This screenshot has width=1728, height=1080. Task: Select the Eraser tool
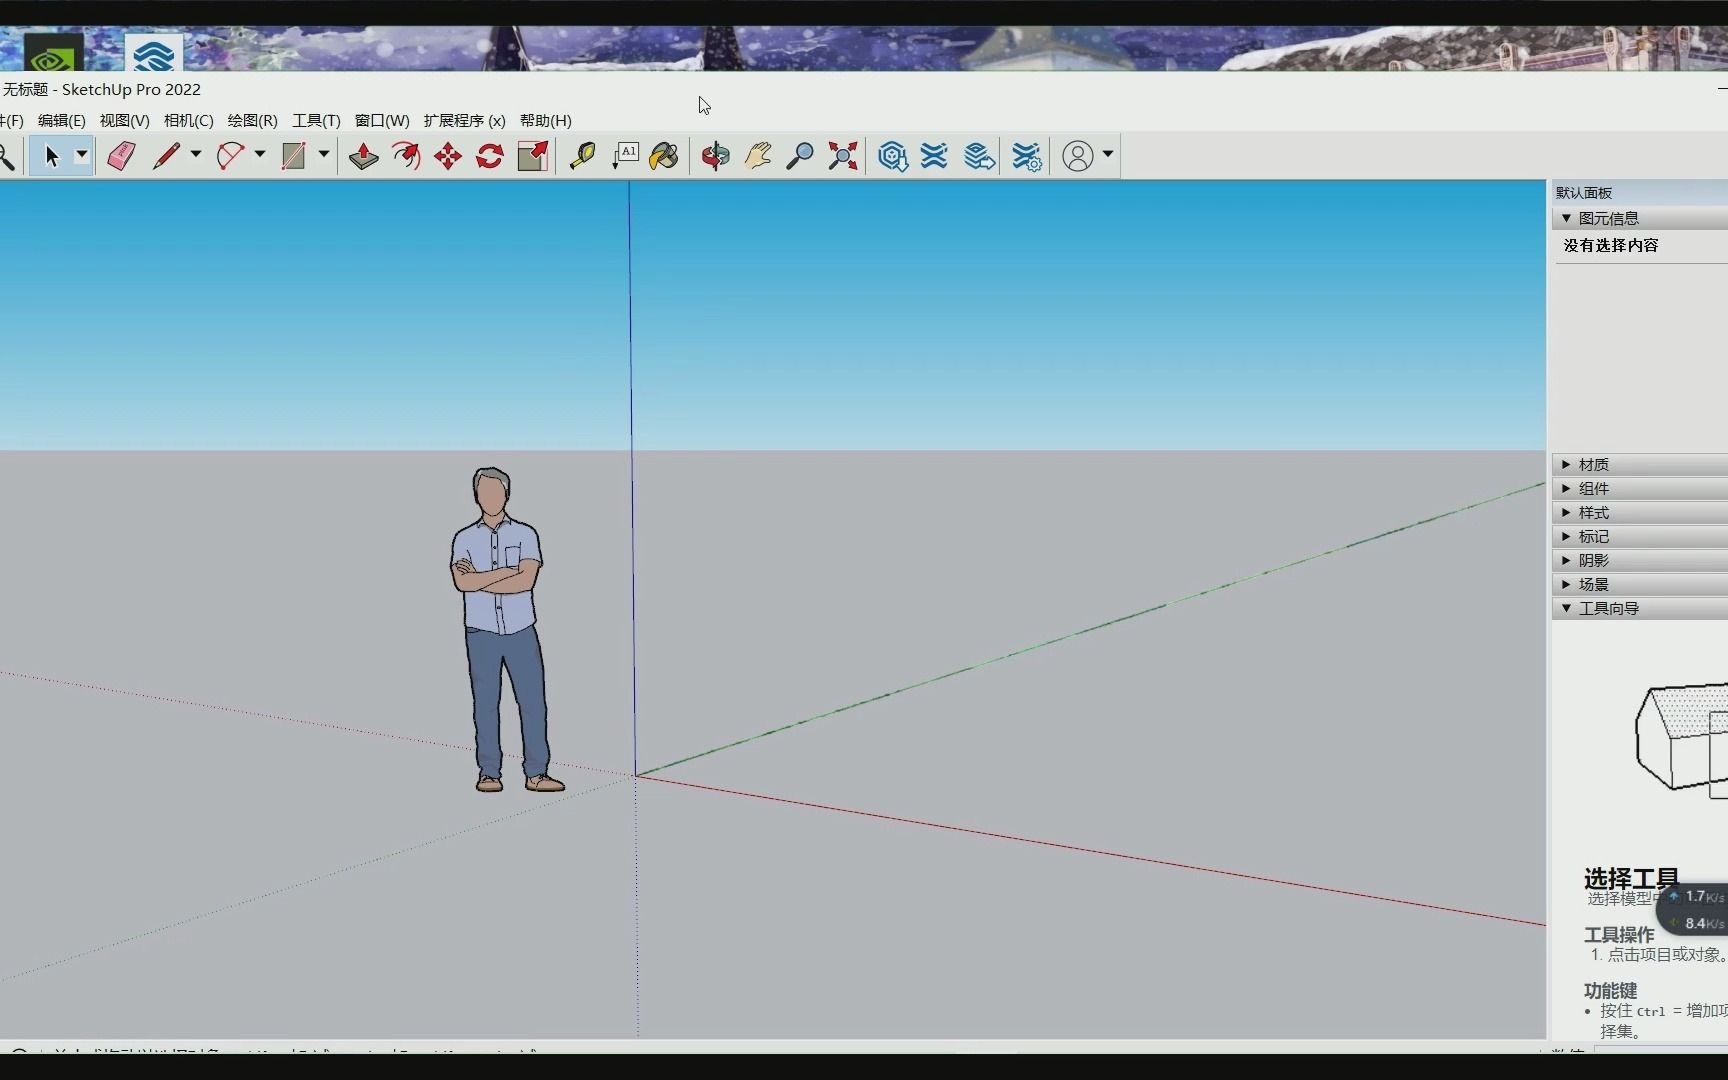(121, 156)
